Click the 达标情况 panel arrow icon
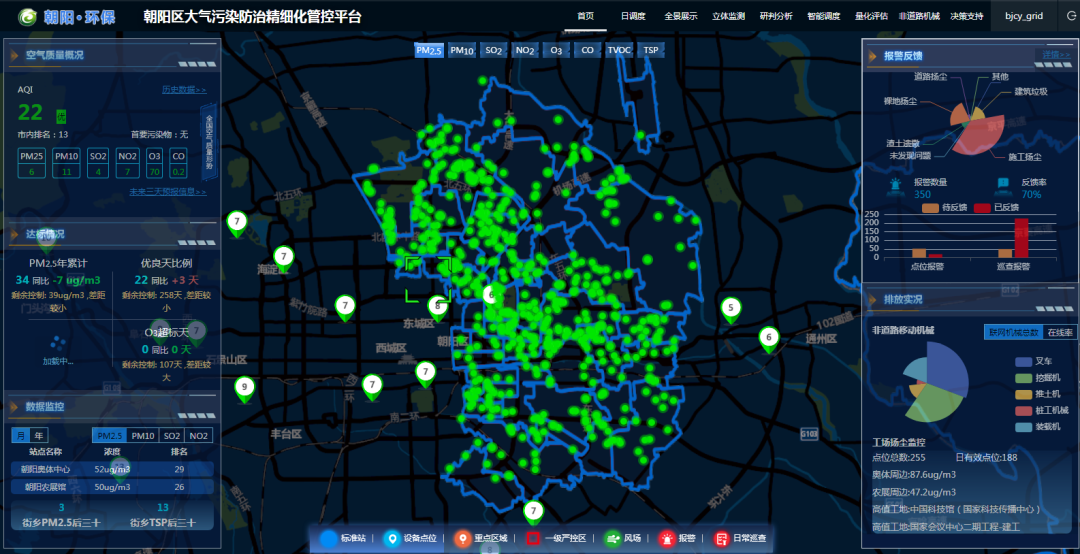This screenshot has width=1080, height=554. coord(14,234)
